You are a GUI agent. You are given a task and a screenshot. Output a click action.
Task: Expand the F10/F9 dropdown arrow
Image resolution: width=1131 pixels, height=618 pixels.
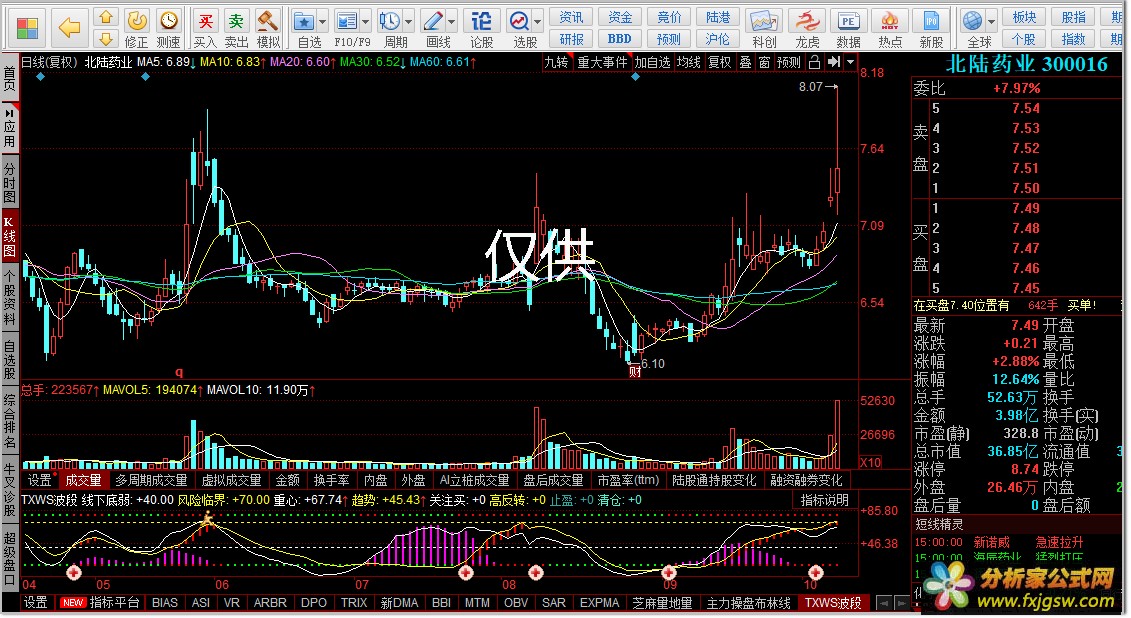366,22
